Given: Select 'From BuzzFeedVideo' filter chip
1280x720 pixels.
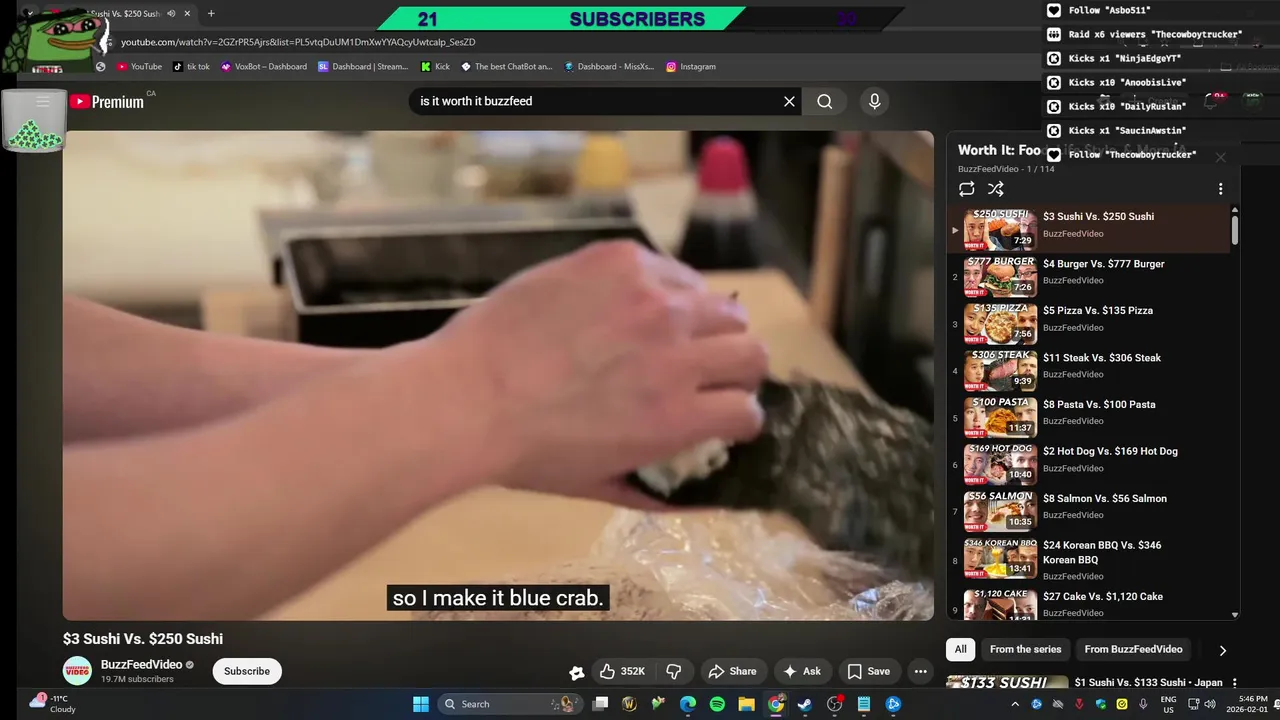Looking at the screenshot, I should coord(1133,649).
